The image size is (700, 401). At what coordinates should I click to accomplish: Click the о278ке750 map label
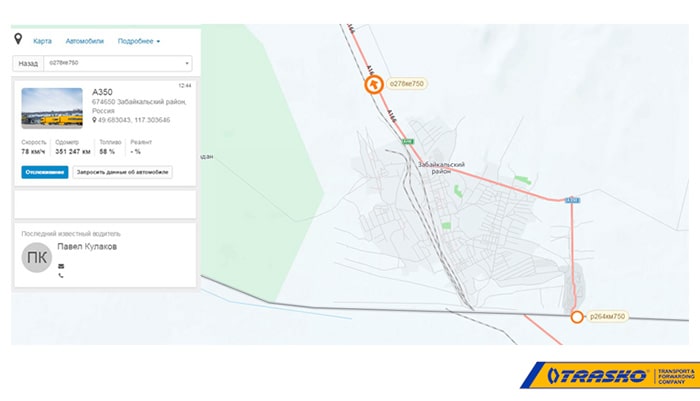click(x=407, y=84)
